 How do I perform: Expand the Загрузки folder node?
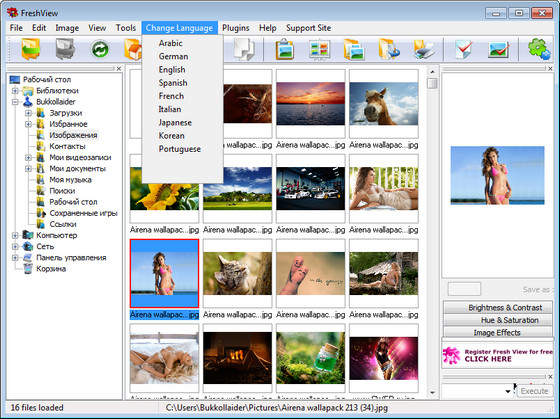pos(28,113)
